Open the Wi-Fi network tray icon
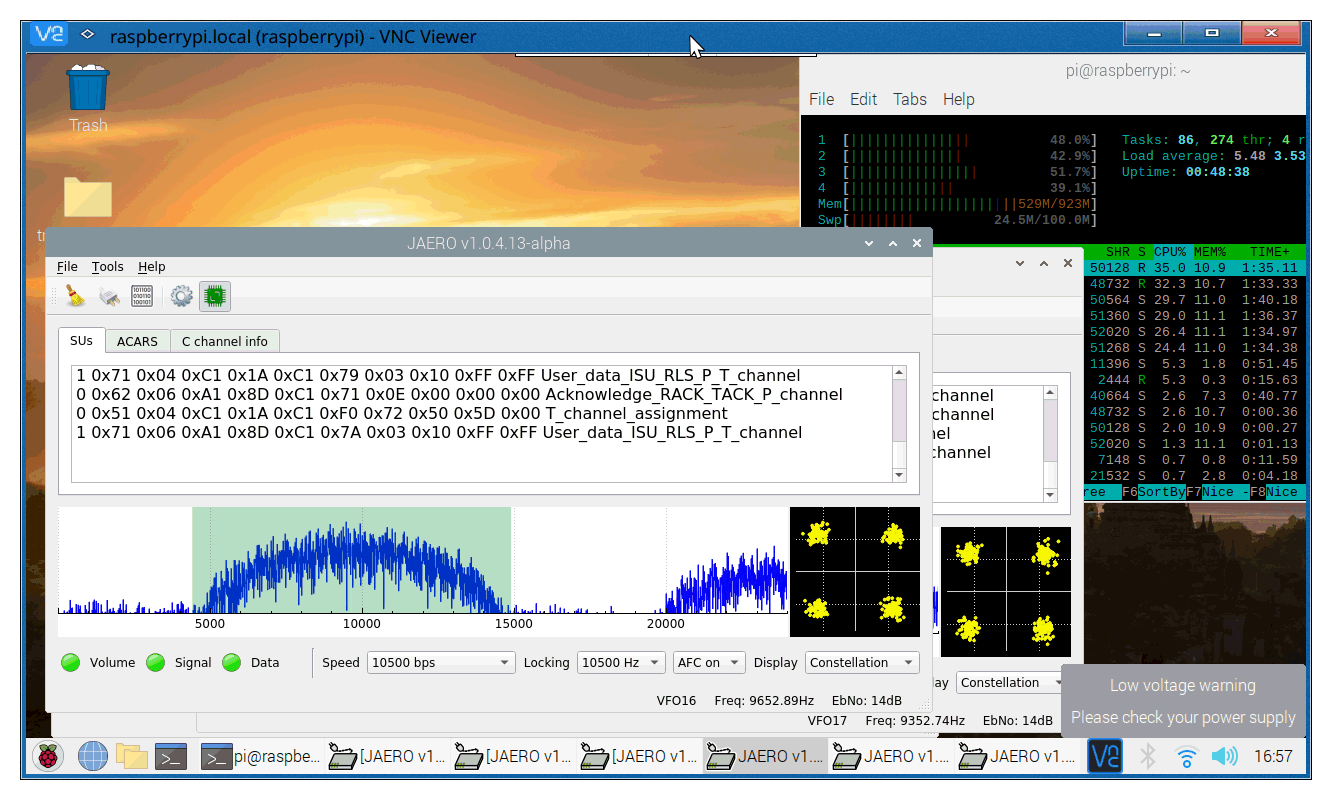Viewport: 1332px width, 800px height. [1186, 757]
